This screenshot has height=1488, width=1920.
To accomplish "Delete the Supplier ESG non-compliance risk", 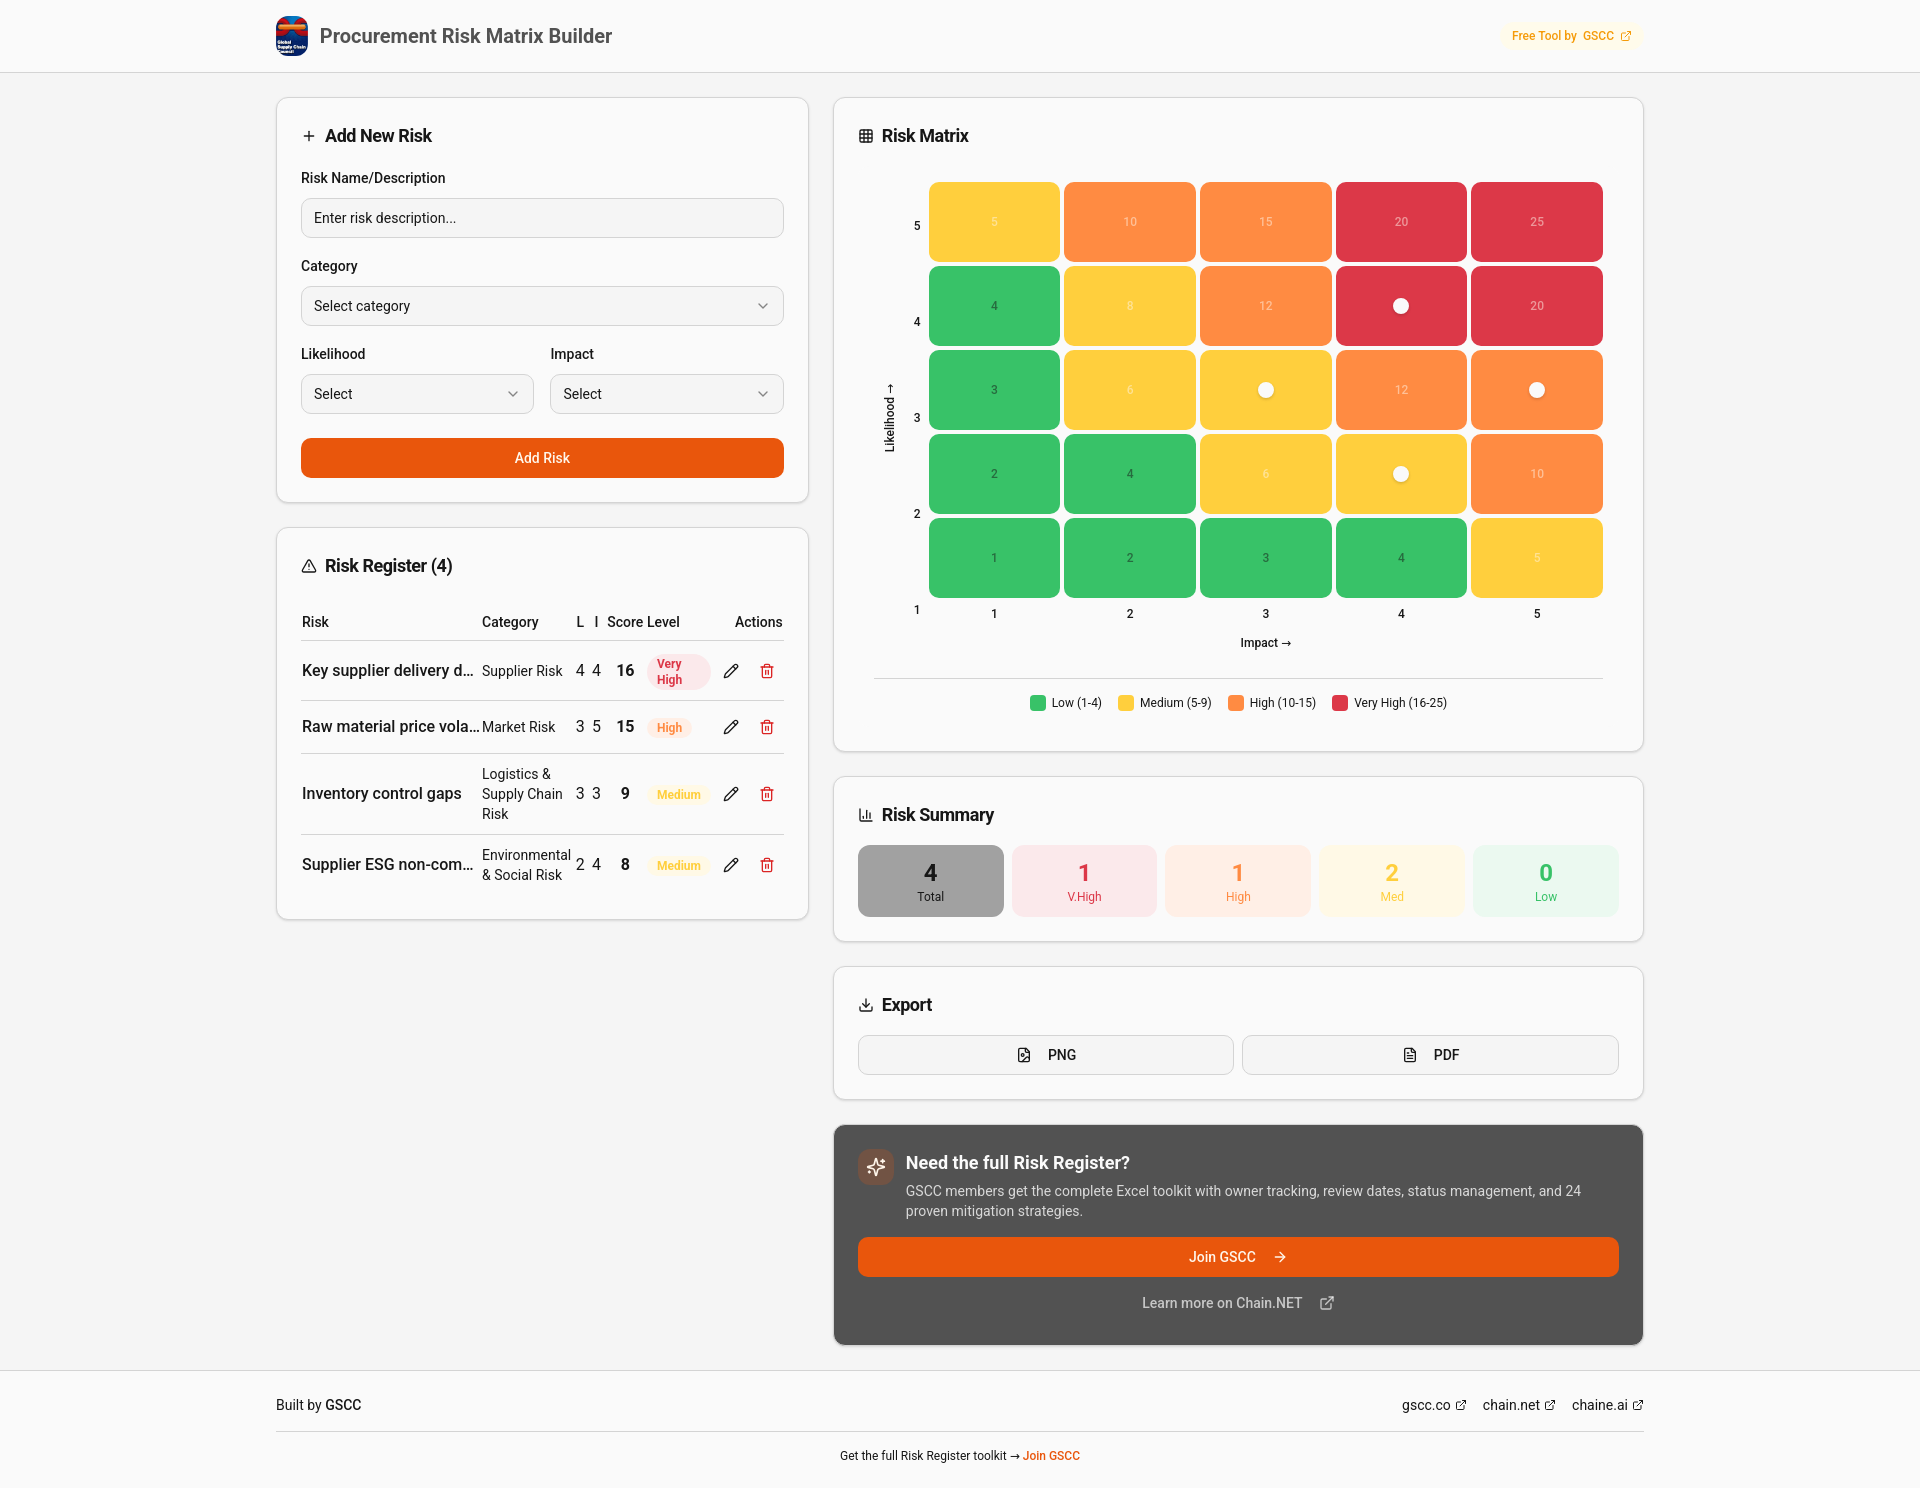I will point(767,865).
